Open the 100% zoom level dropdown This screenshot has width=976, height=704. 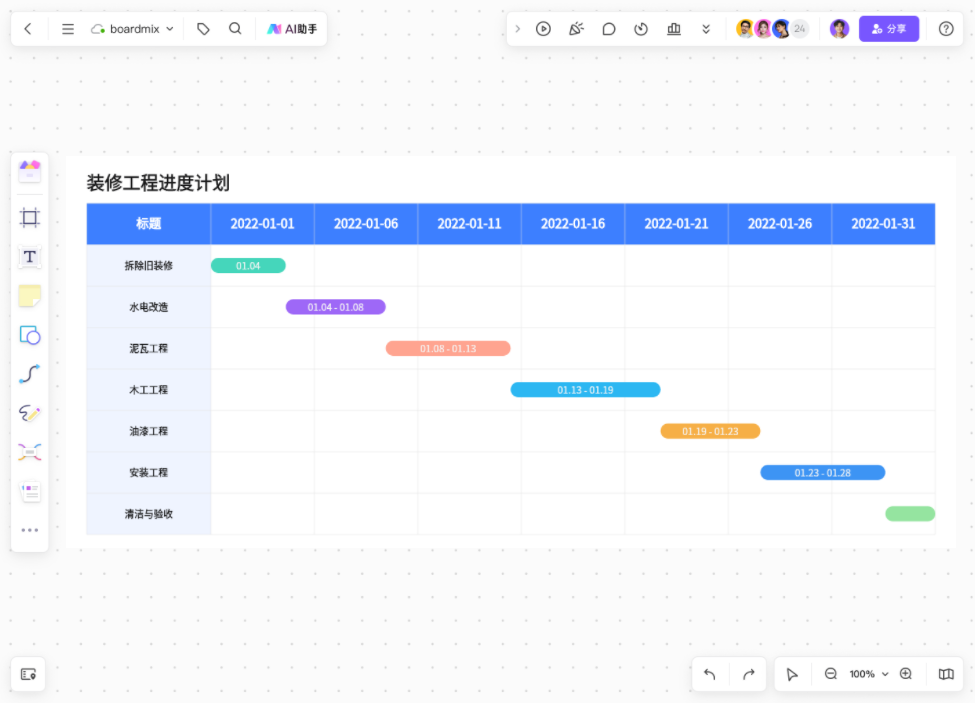click(869, 674)
